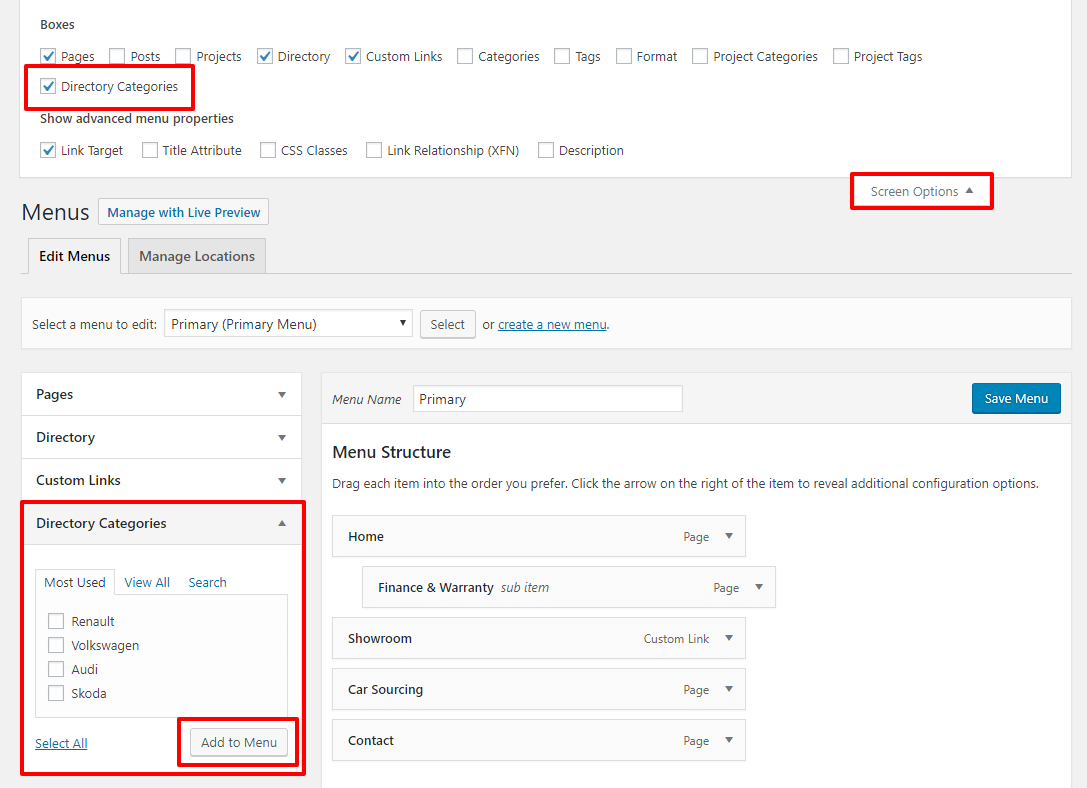Open the Showroom custom link settings
The image size is (1087, 788).
(729, 638)
